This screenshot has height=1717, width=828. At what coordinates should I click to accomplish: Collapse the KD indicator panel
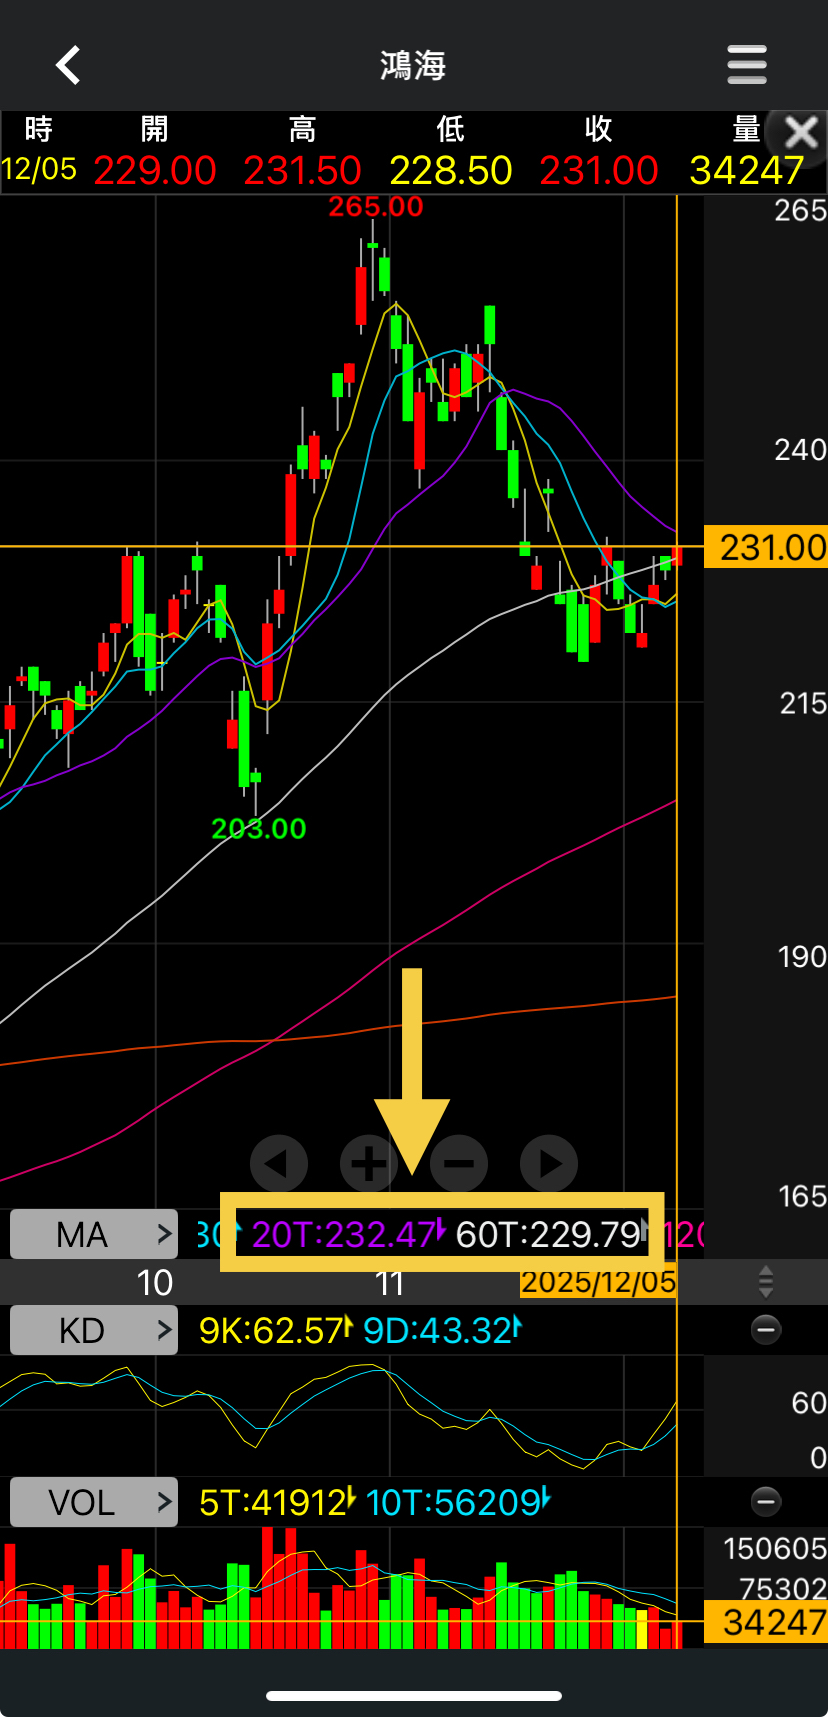coord(766,1330)
